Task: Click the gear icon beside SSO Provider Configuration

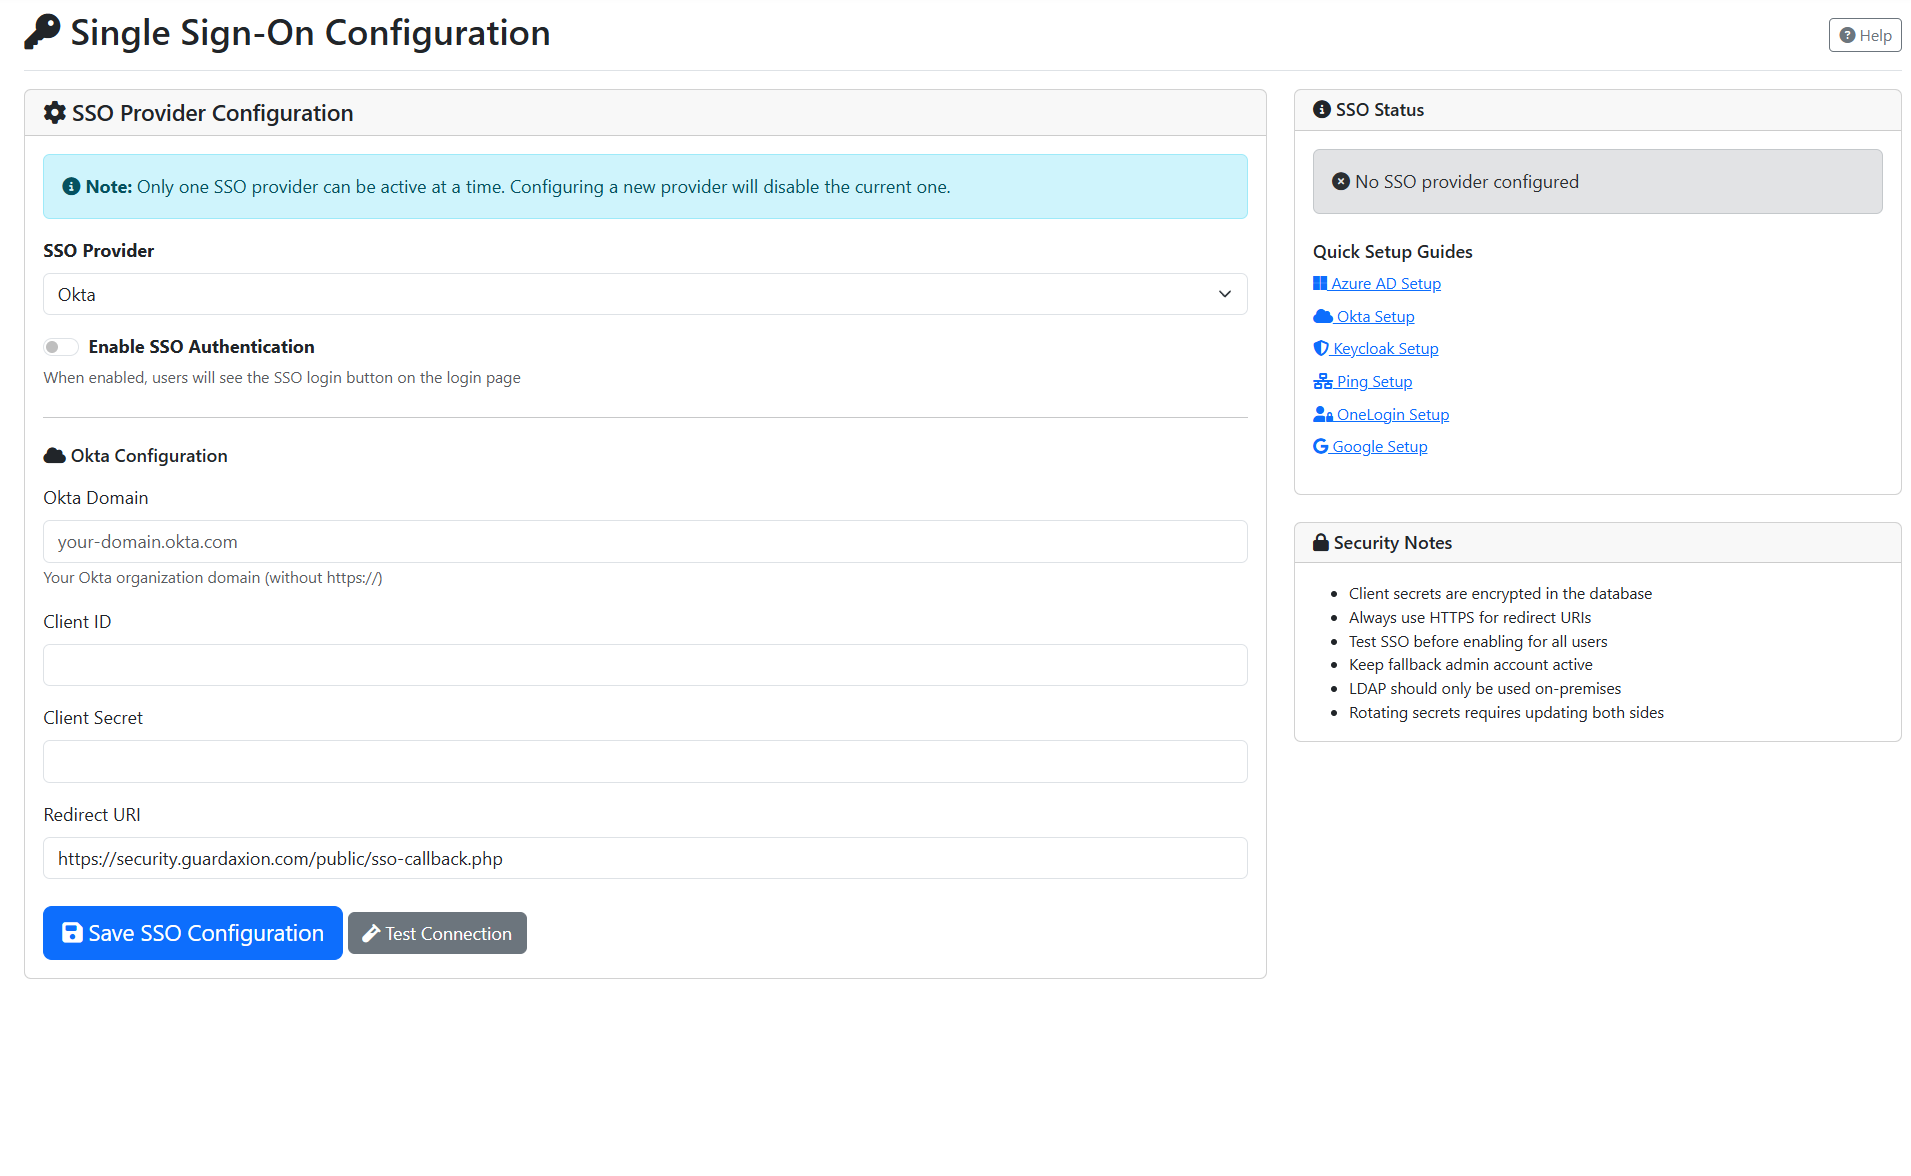Action: 55,112
